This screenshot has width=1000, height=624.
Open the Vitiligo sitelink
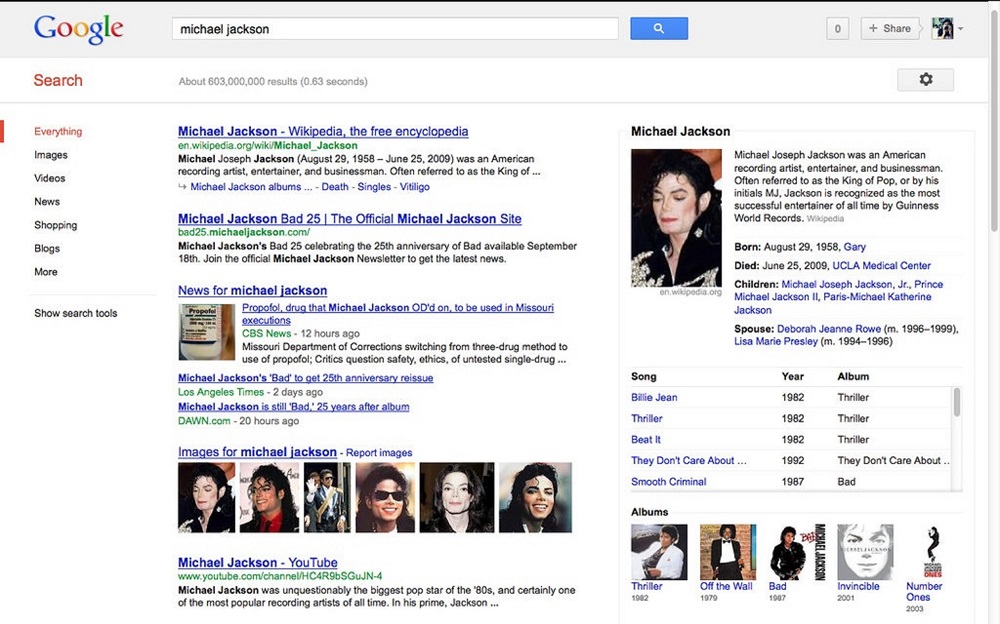click(415, 187)
